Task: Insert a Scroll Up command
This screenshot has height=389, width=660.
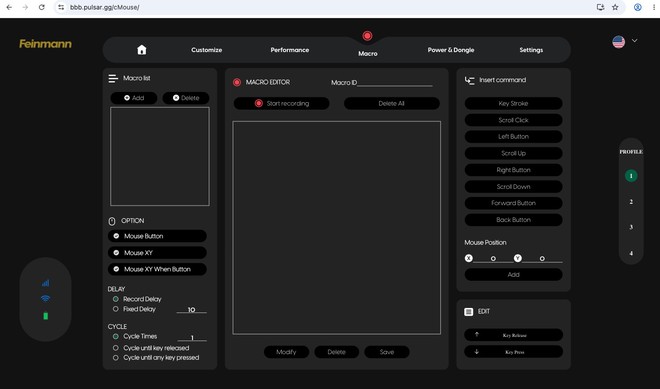Action: coord(514,153)
